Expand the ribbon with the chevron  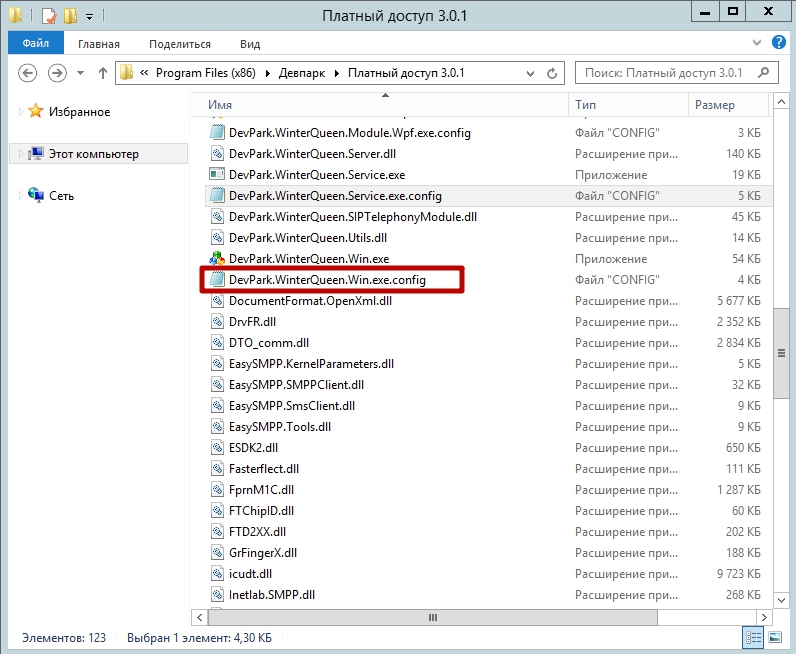pos(755,44)
